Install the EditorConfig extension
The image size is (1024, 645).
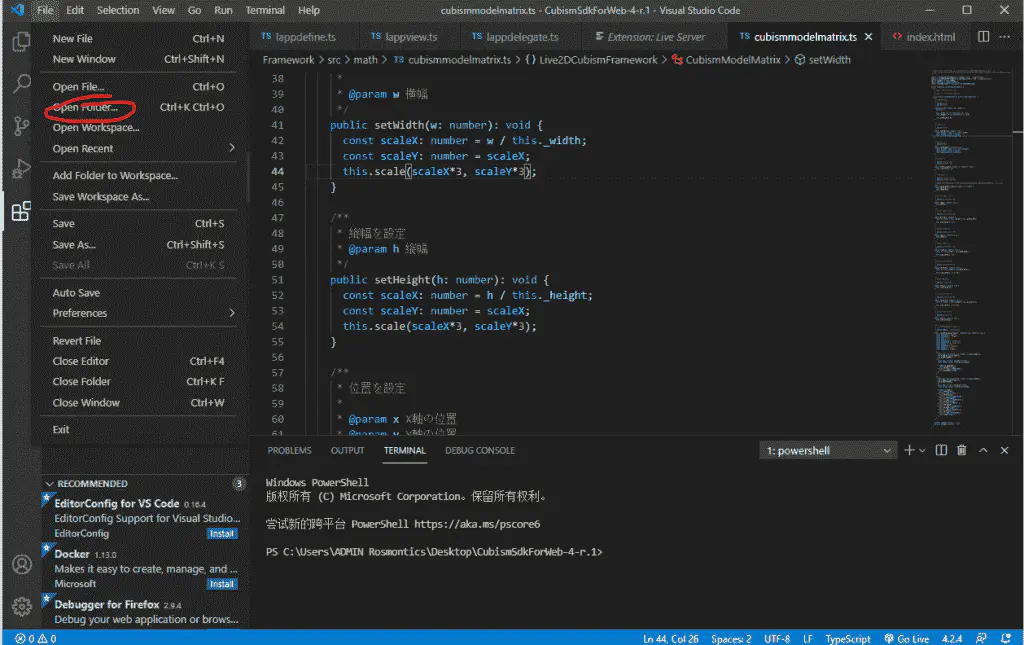[x=222, y=533]
